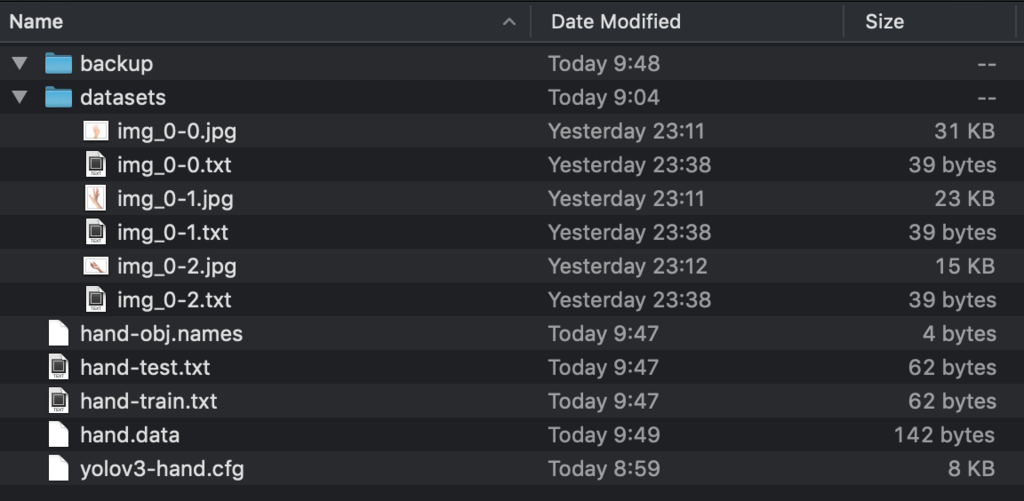Select the hand-train.txt file name
This screenshot has height=501, width=1024.
pos(148,401)
